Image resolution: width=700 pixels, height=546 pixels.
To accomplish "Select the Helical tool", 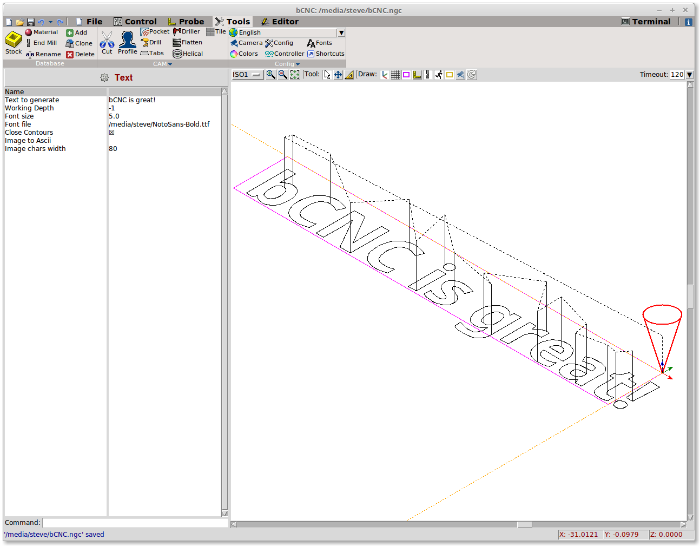I will [x=188, y=54].
